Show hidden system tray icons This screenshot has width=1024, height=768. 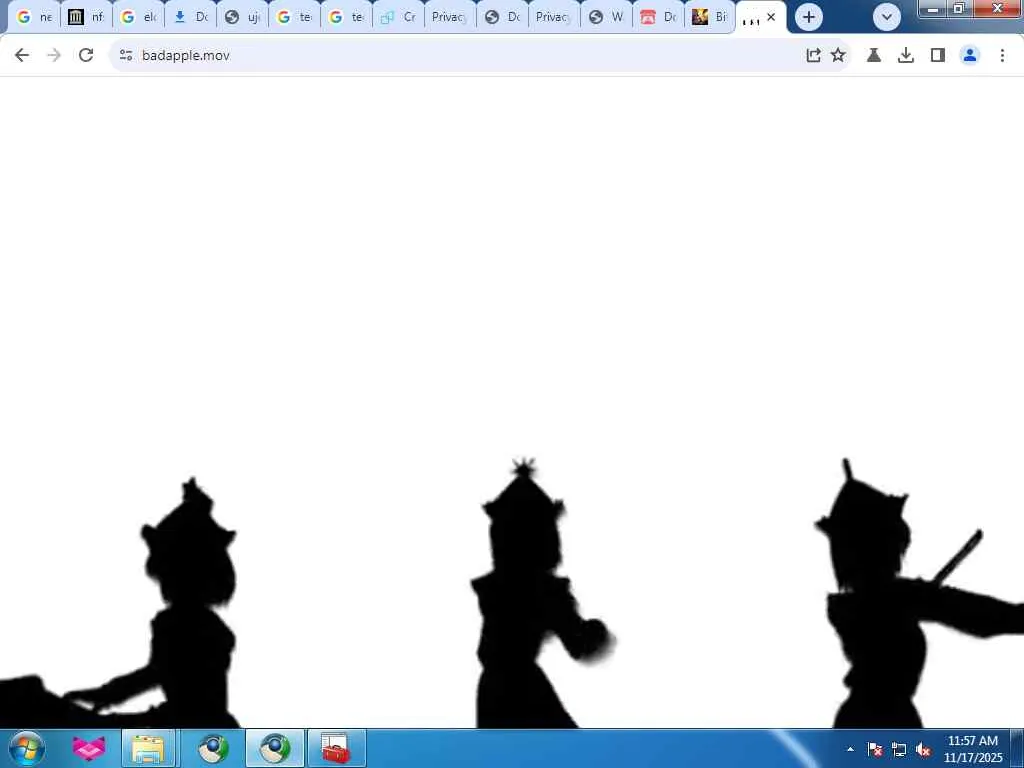(850, 749)
